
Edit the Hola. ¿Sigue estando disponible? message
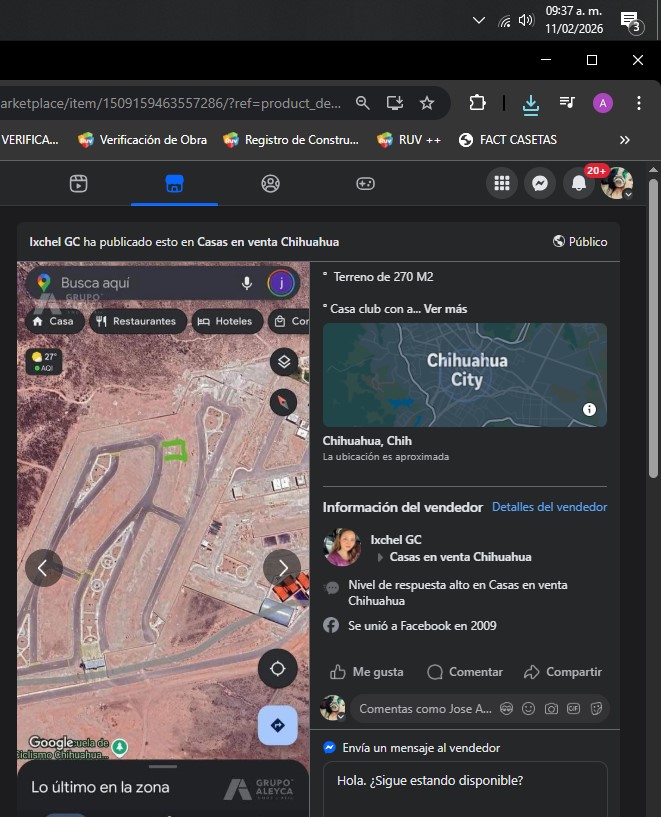[x=465, y=789]
